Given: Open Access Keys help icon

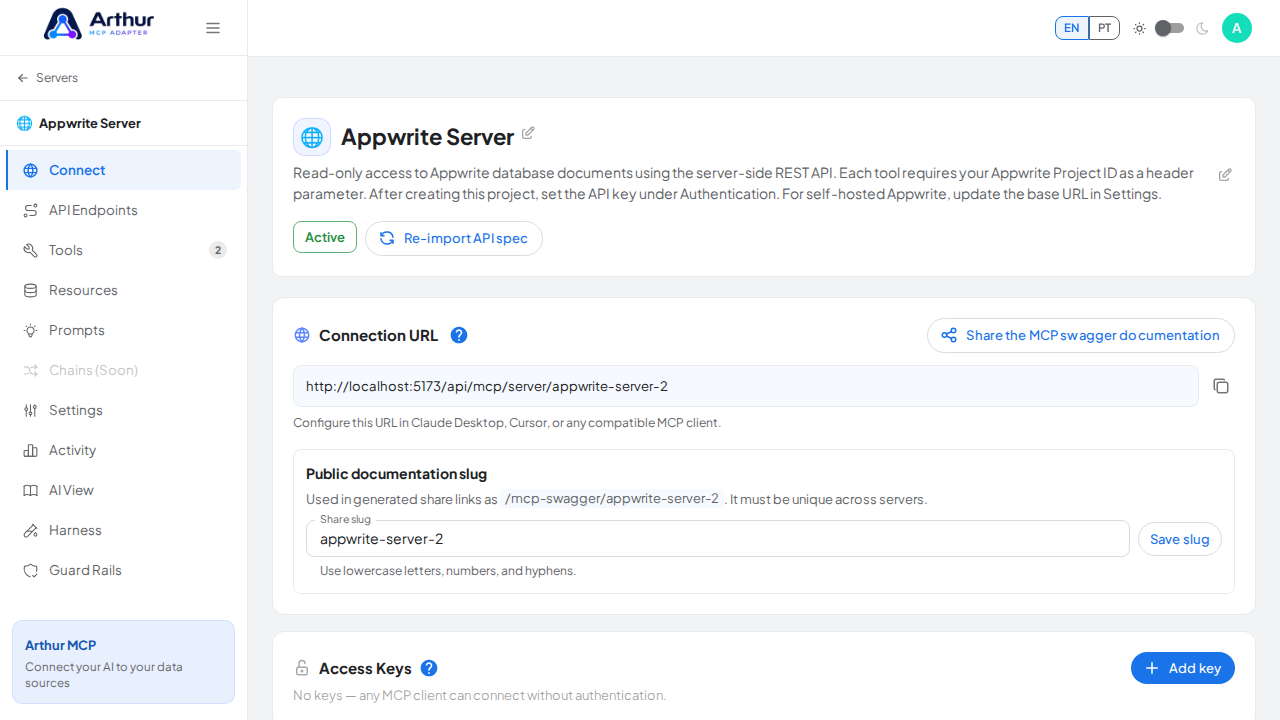Looking at the screenshot, I should [x=429, y=668].
